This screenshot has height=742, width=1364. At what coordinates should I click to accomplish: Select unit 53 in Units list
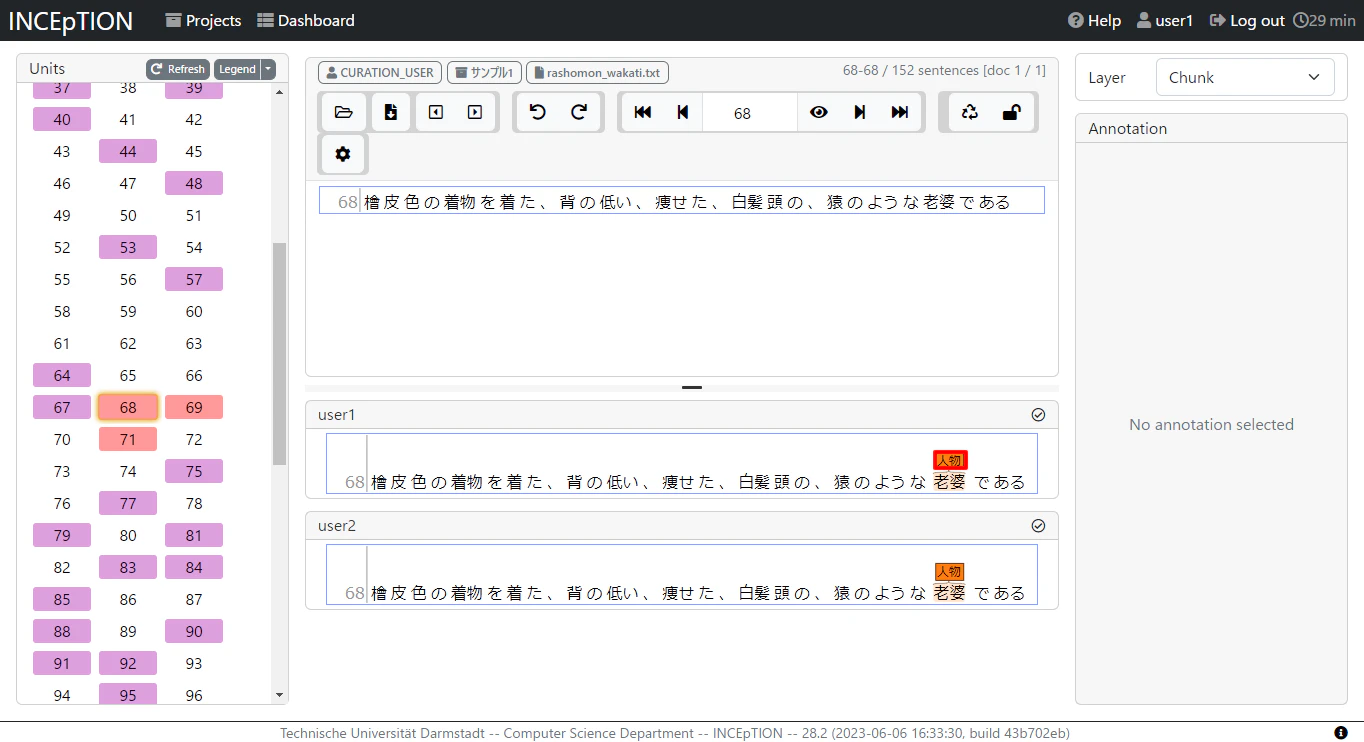pos(128,247)
